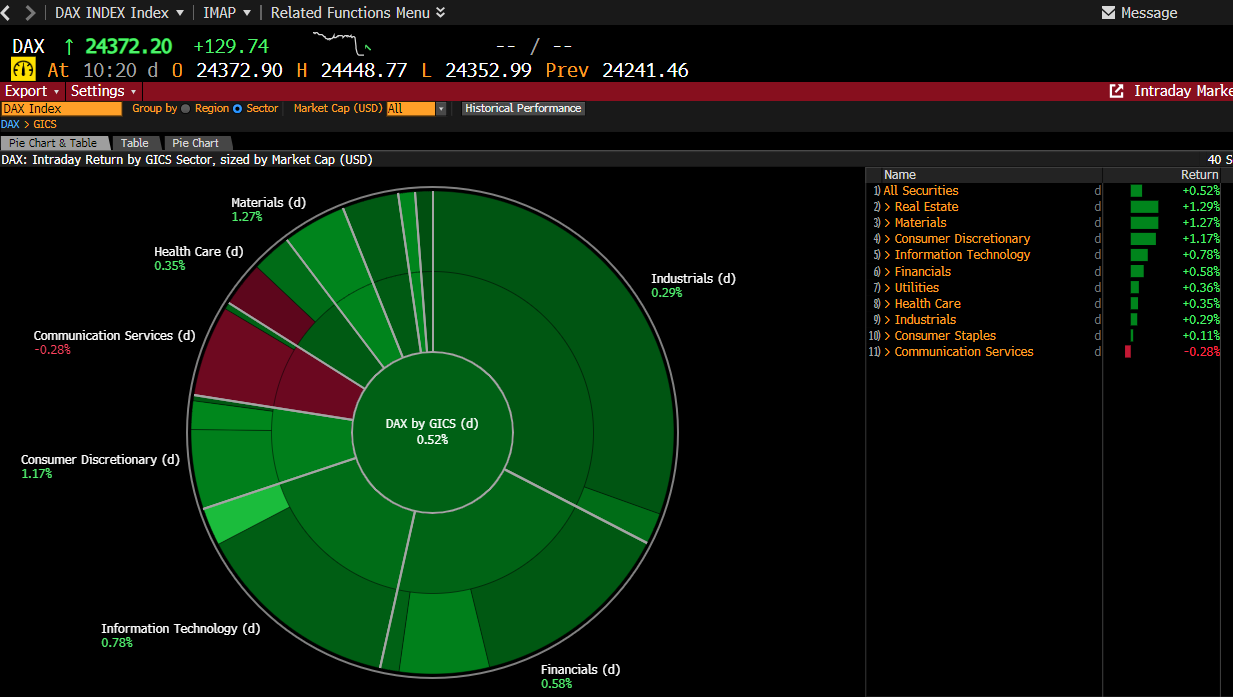Switch to the Table tab
Screen dimensions: 1233x697
point(135,143)
